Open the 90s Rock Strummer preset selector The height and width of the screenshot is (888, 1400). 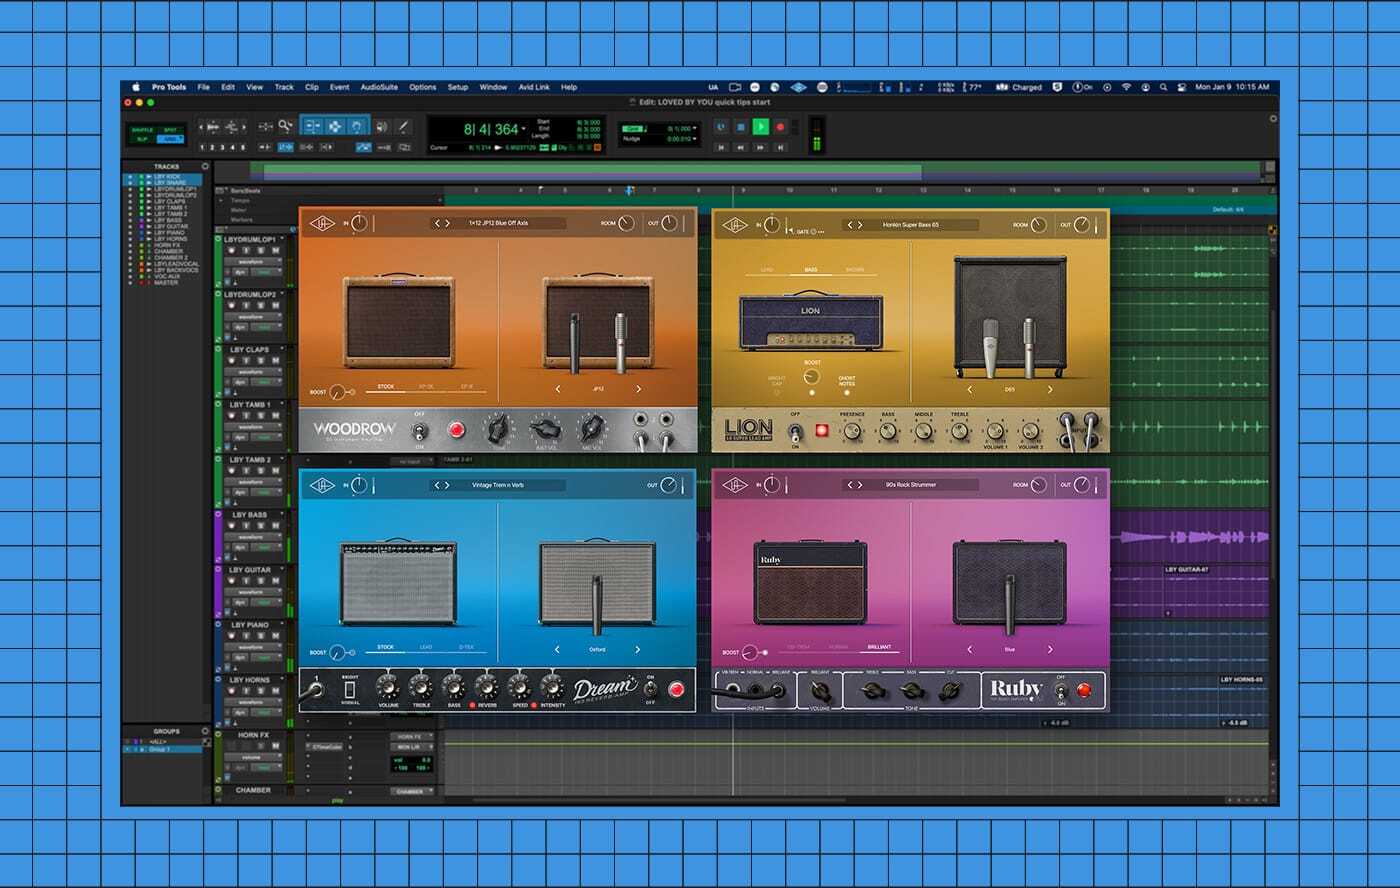[910, 485]
